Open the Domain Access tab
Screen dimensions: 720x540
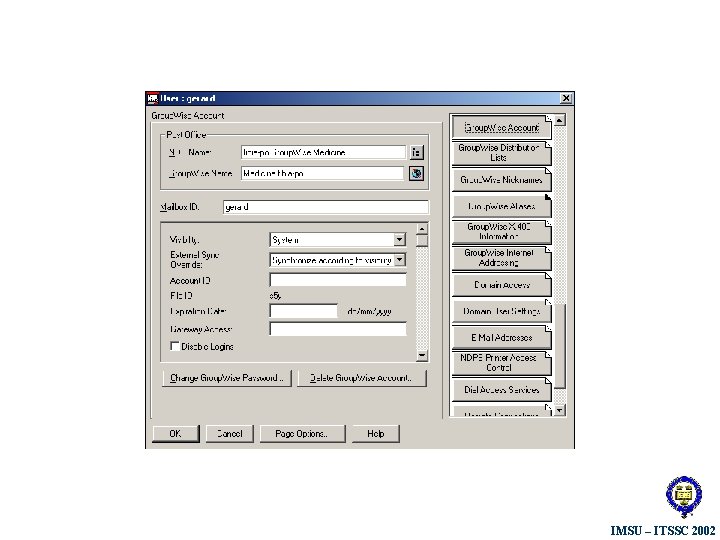[x=501, y=285]
